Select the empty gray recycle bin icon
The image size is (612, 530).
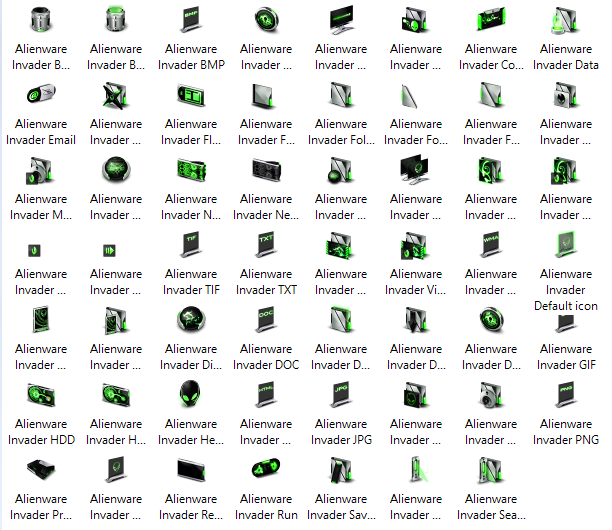41,20
